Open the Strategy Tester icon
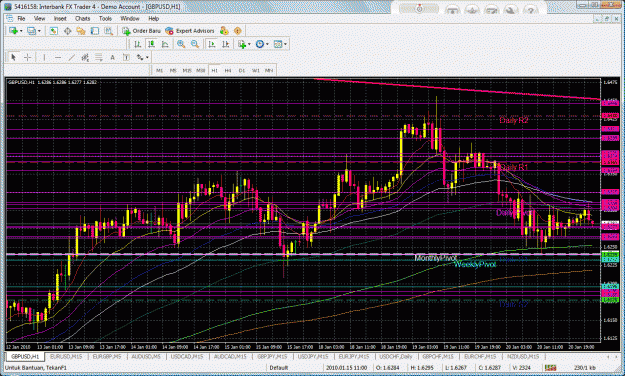 click(x=108, y=31)
